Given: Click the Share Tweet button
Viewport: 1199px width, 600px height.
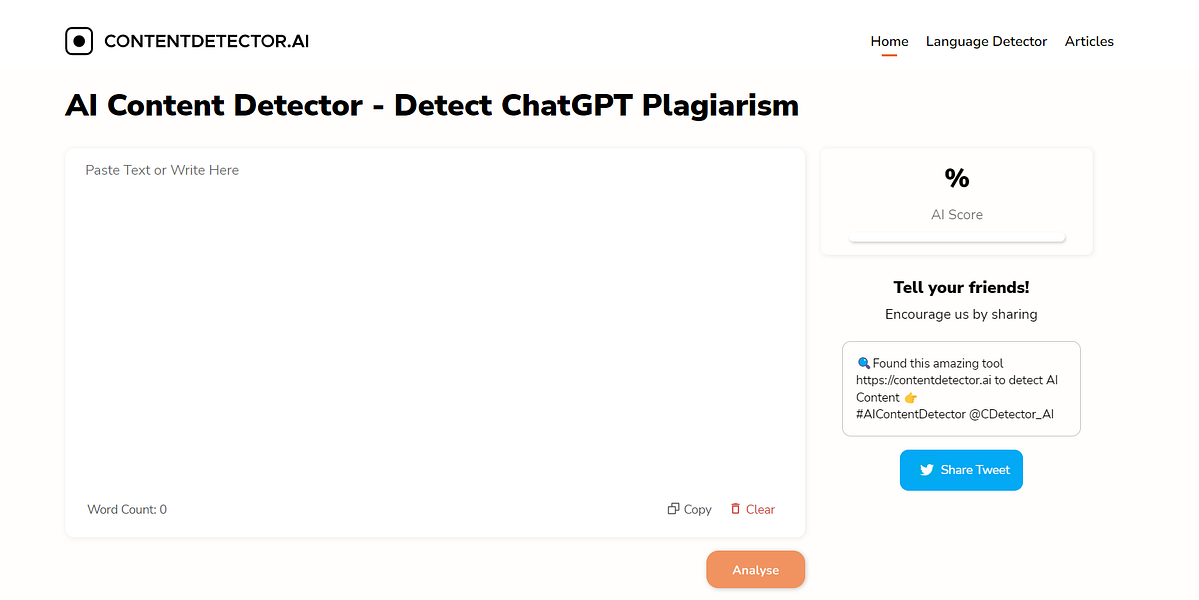Looking at the screenshot, I should click(961, 470).
